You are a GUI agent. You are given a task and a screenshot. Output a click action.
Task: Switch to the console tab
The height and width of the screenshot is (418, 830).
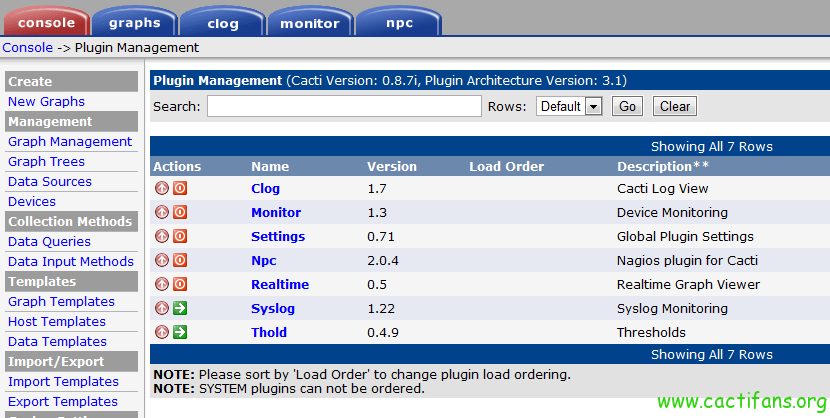pyautogui.click(x=47, y=22)
